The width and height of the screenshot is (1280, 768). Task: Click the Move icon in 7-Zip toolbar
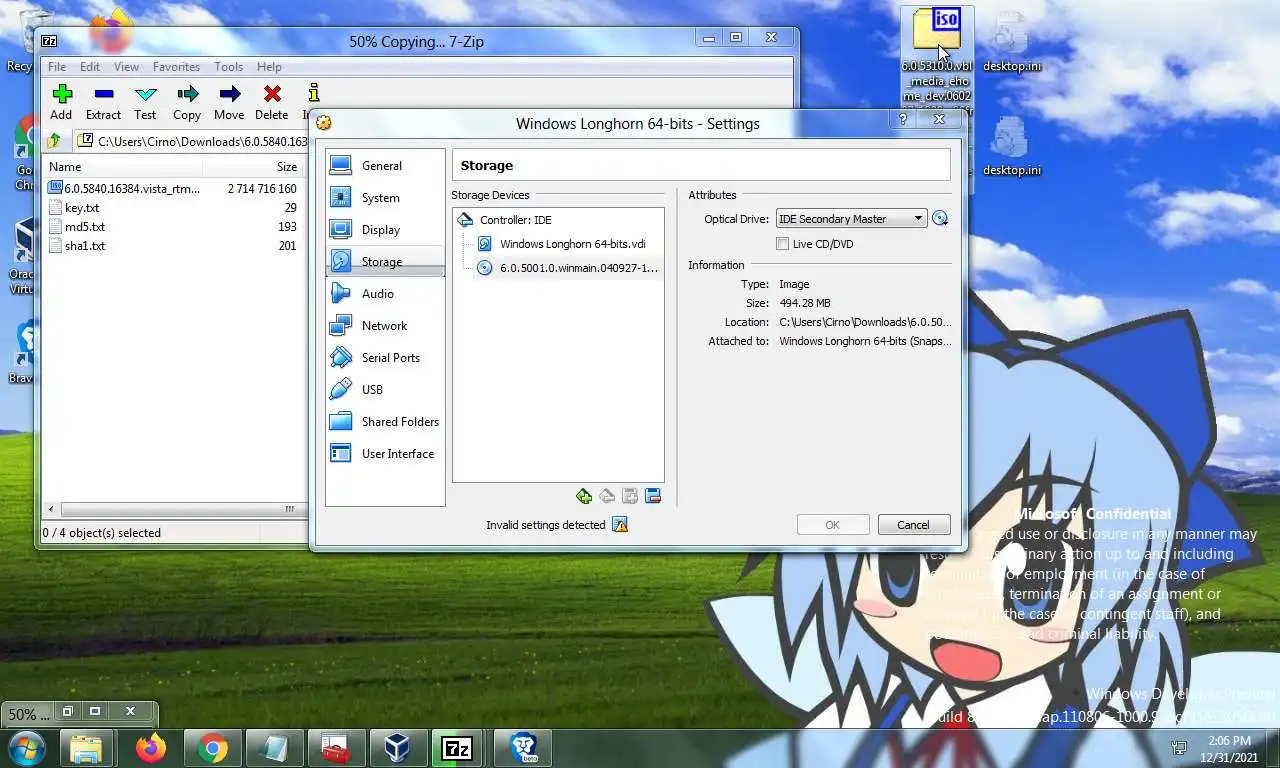point(229,94)
